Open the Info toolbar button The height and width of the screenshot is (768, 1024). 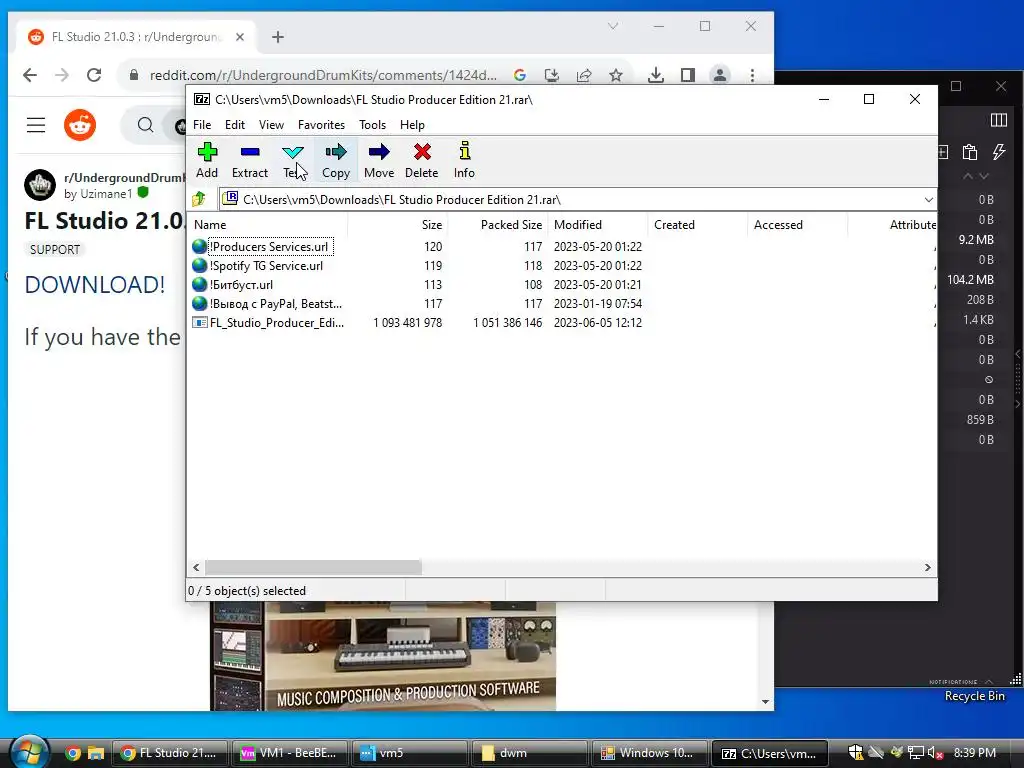464,160
